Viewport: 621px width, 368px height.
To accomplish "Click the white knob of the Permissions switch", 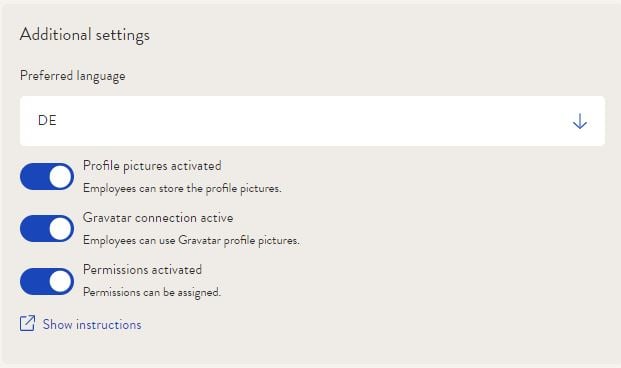I will click(61, 281).
